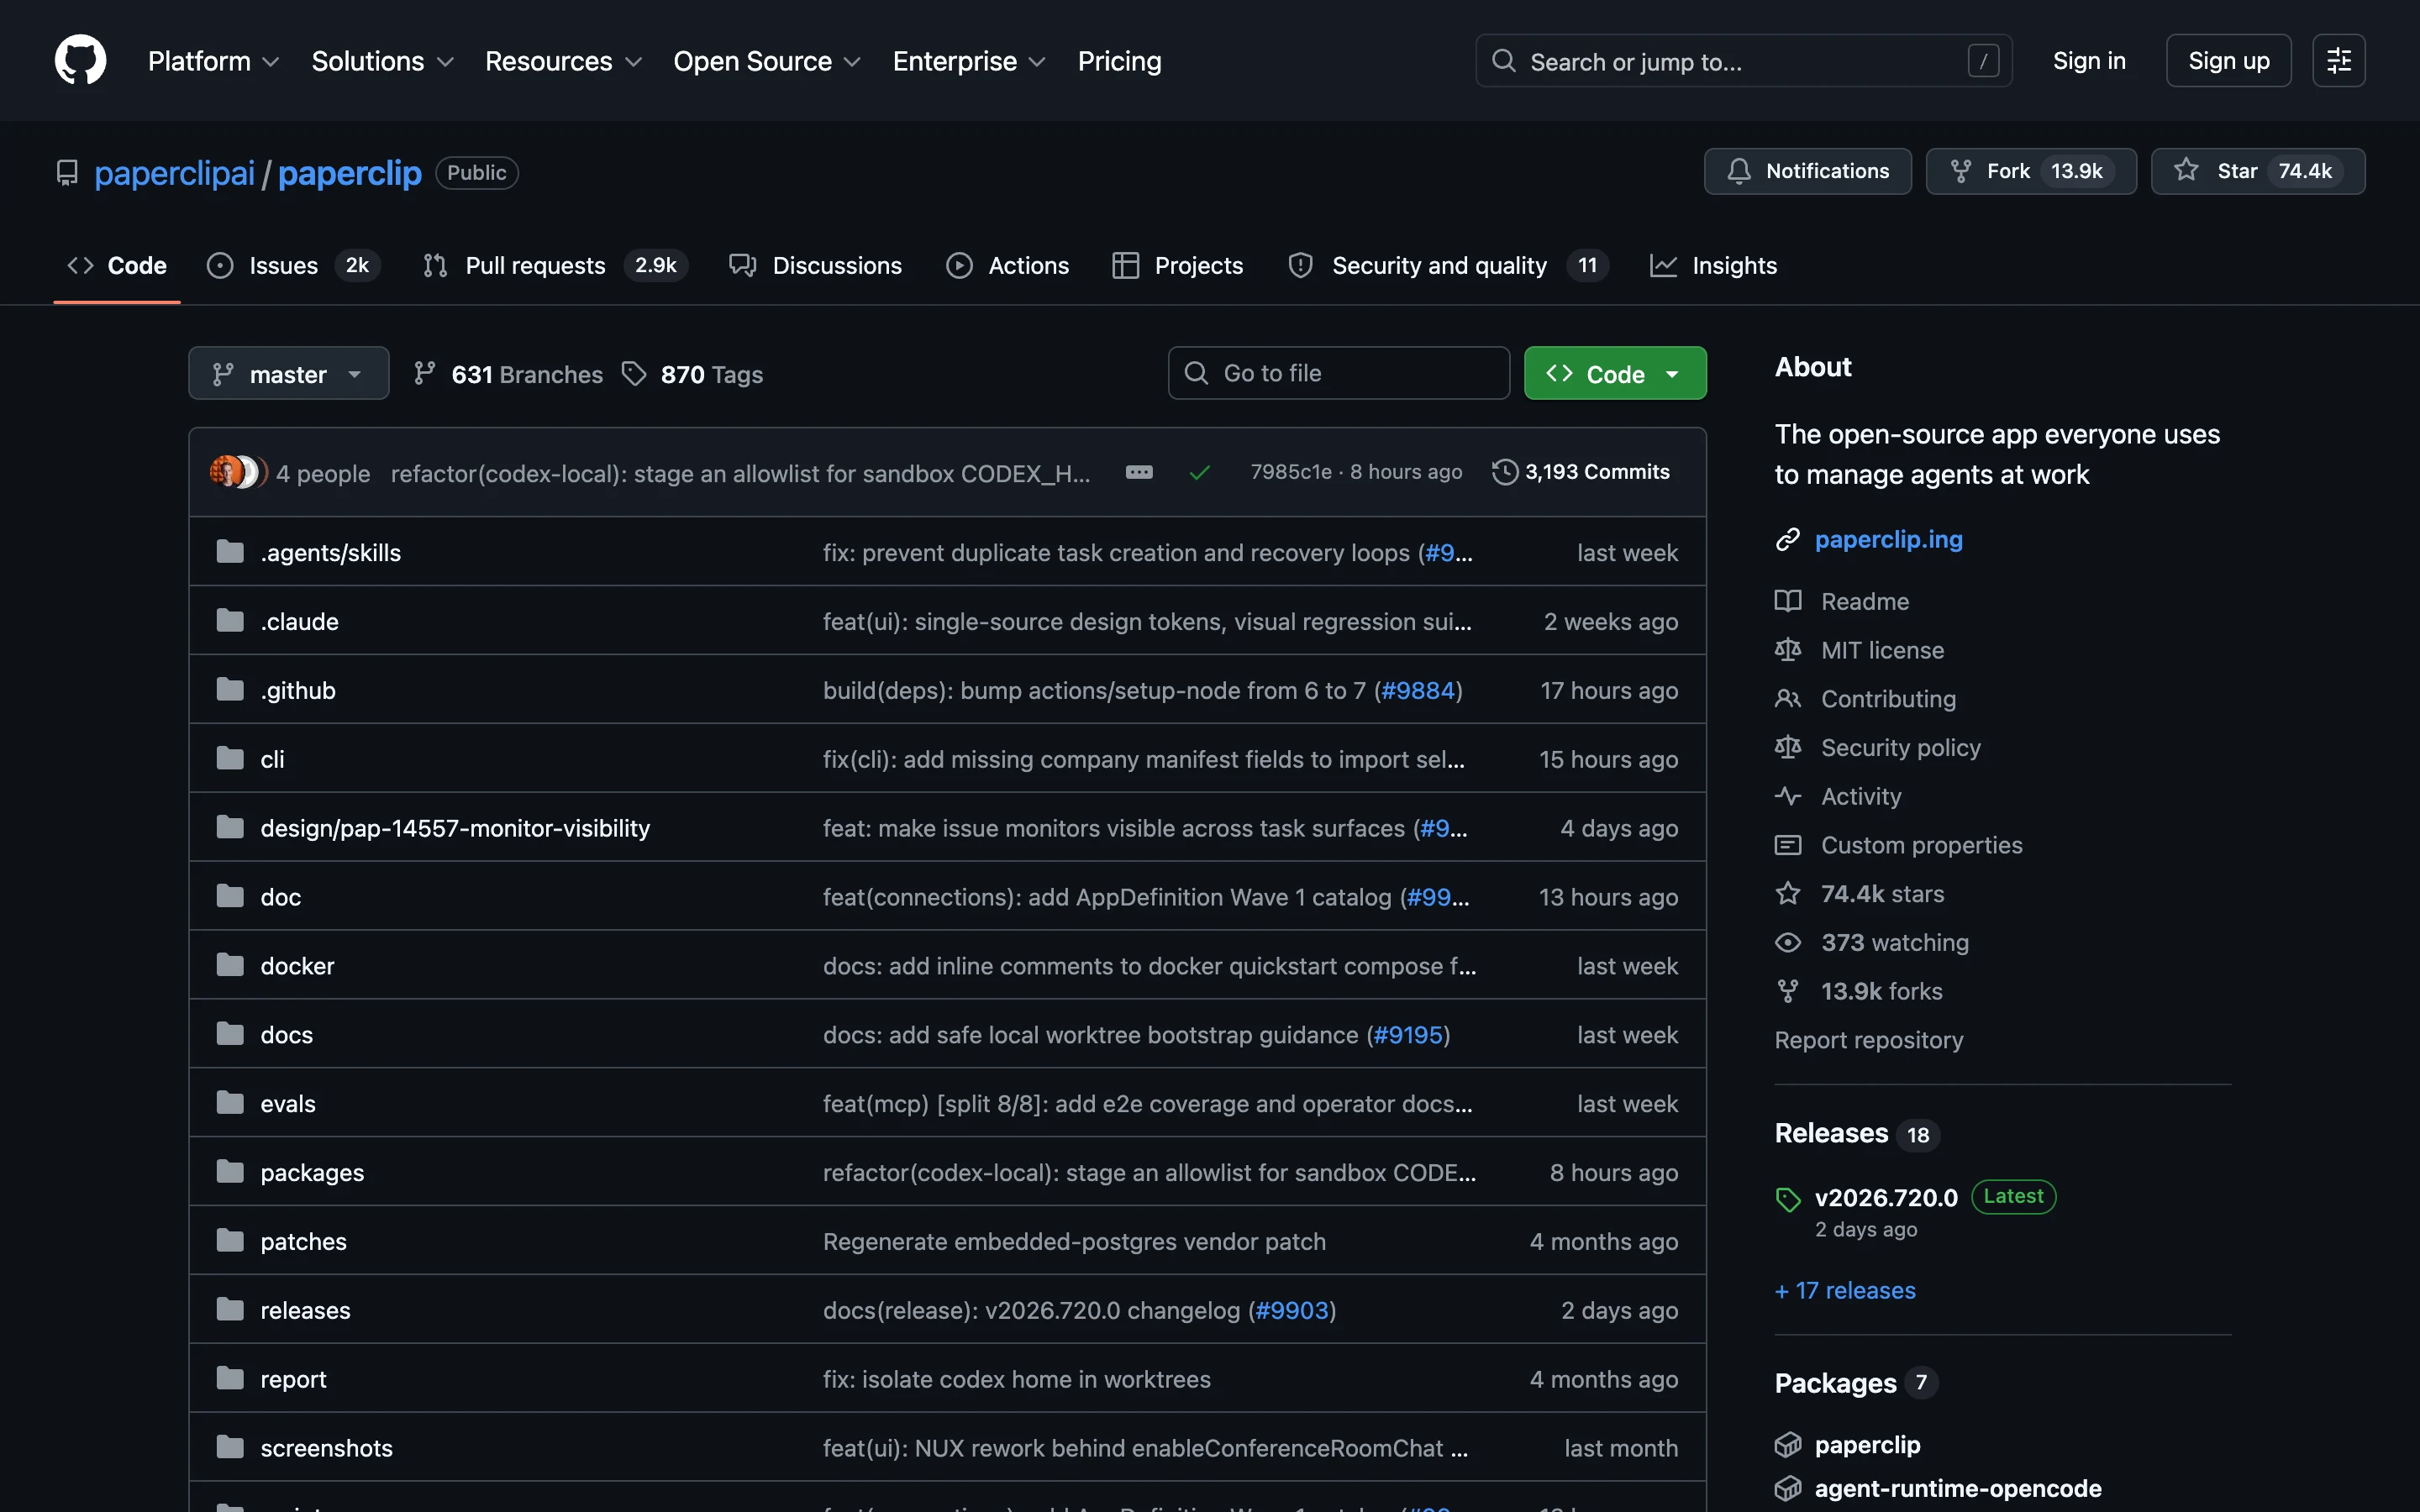Open pull request #9903 link

click(x=1291, y=1310)
